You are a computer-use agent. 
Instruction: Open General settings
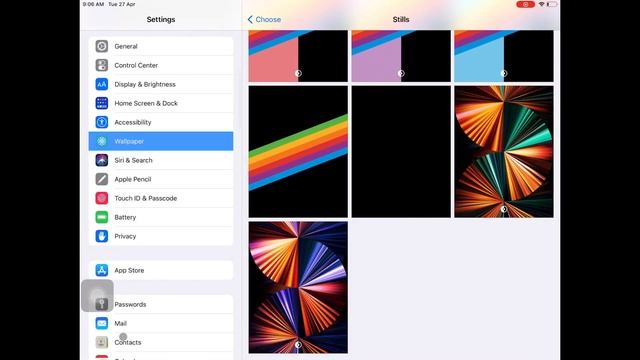click(161, 46)
